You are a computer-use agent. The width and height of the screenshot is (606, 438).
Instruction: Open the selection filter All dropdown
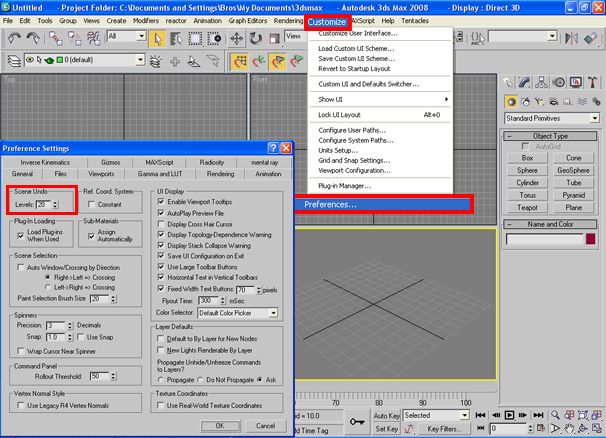[141, 36]
